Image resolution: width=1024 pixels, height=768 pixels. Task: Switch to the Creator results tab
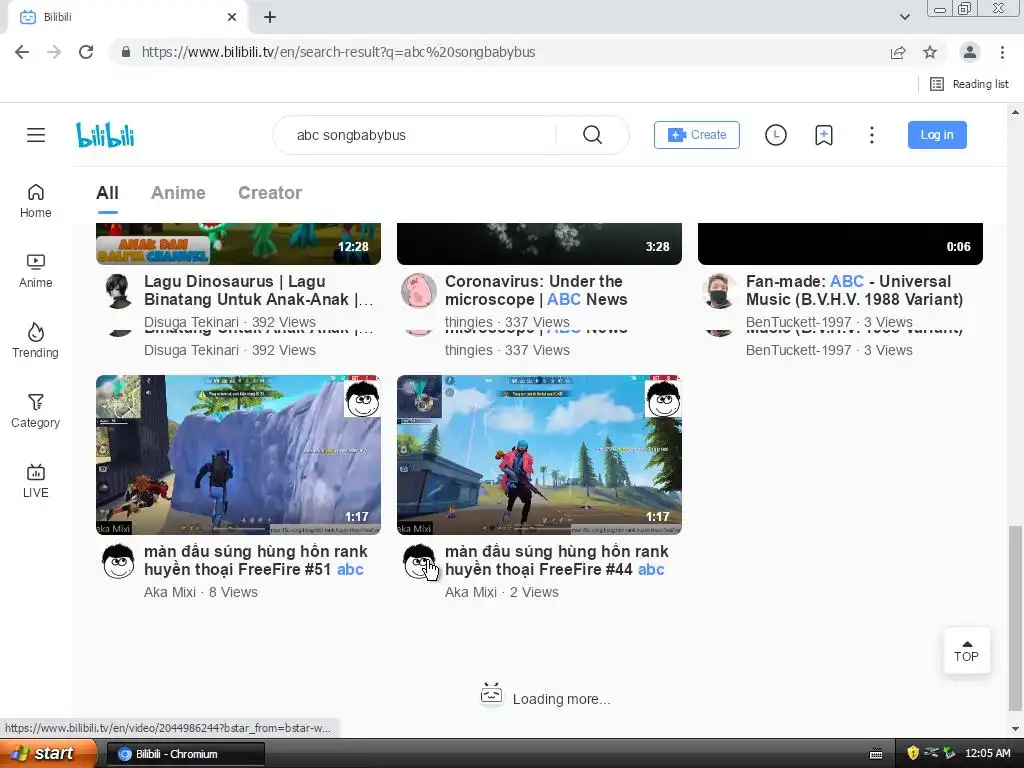pos(270,193)
